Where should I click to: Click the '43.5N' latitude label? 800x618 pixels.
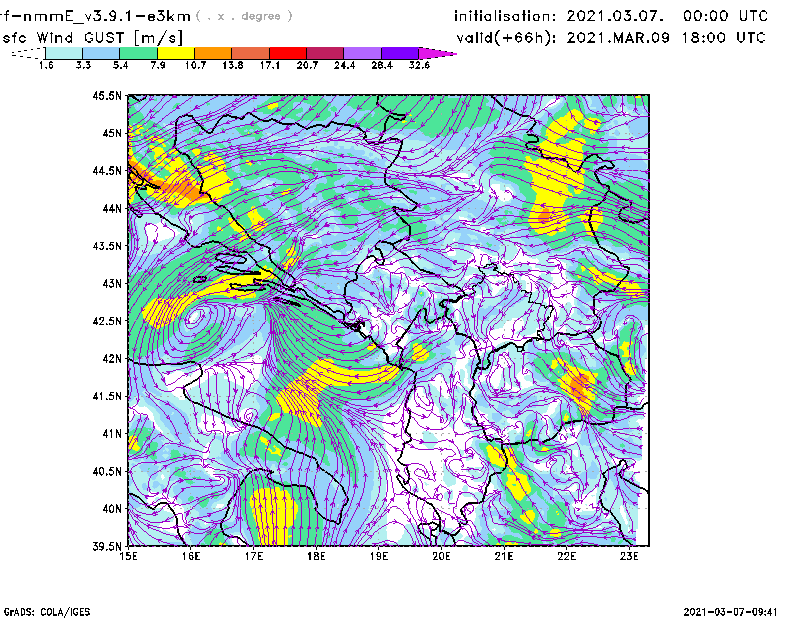pyautogui.click(x=107, y=245)
